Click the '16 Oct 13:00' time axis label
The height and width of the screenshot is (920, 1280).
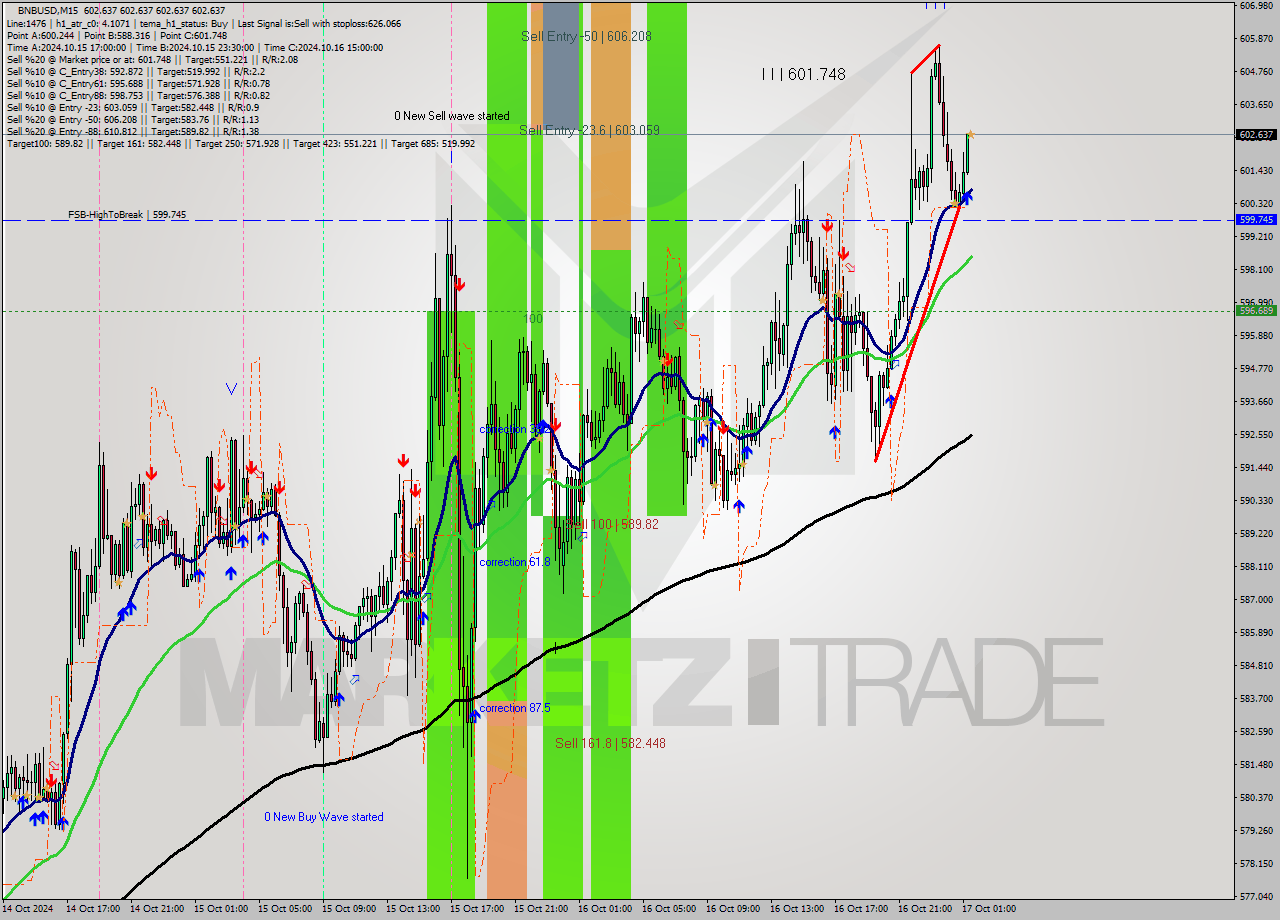797,909
